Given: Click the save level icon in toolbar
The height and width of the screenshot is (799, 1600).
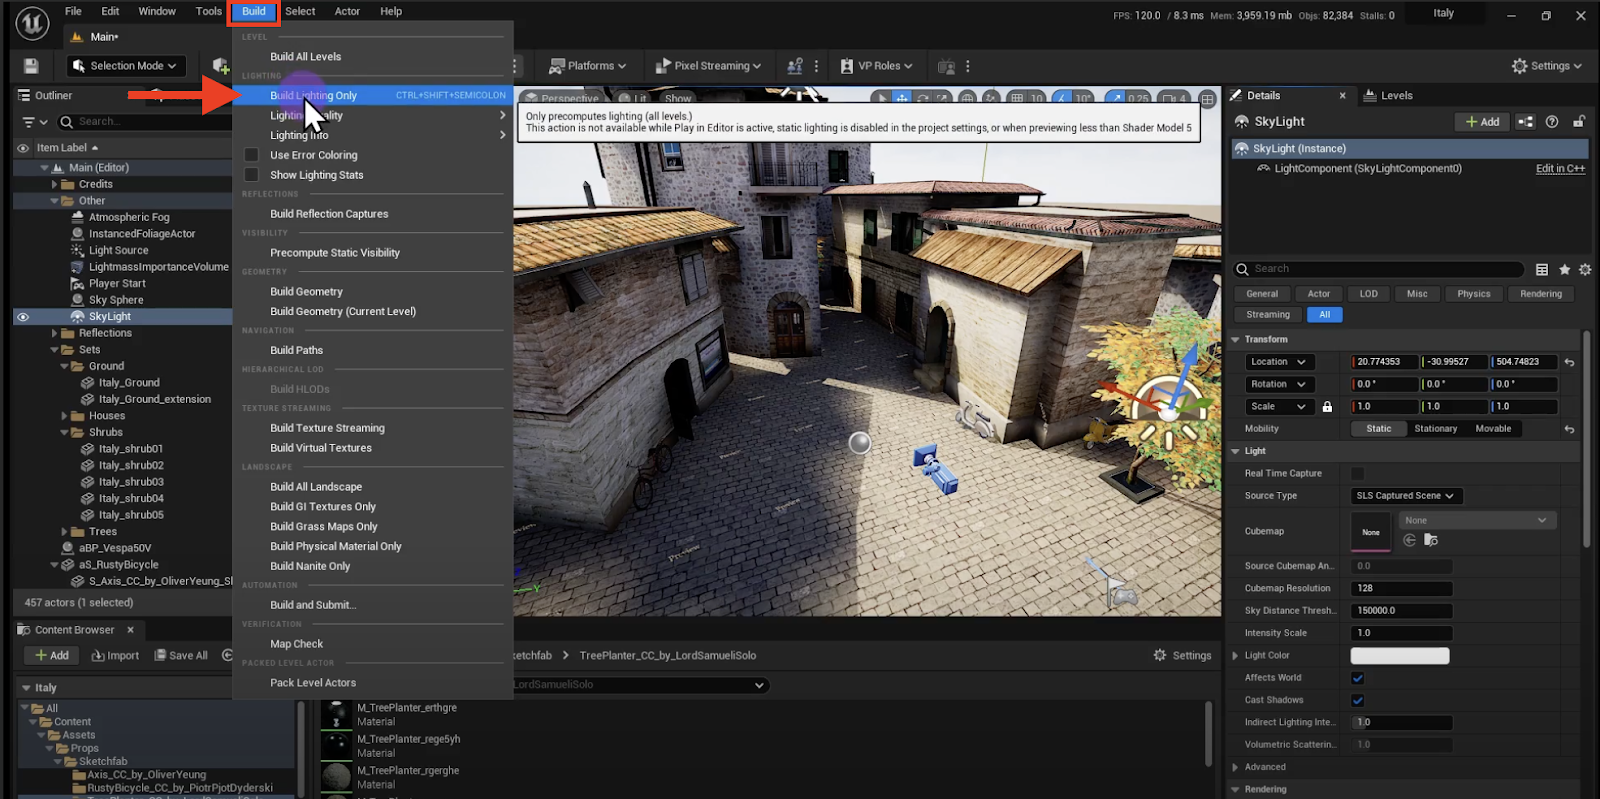Looking at the screenshot, I should 31,66.
